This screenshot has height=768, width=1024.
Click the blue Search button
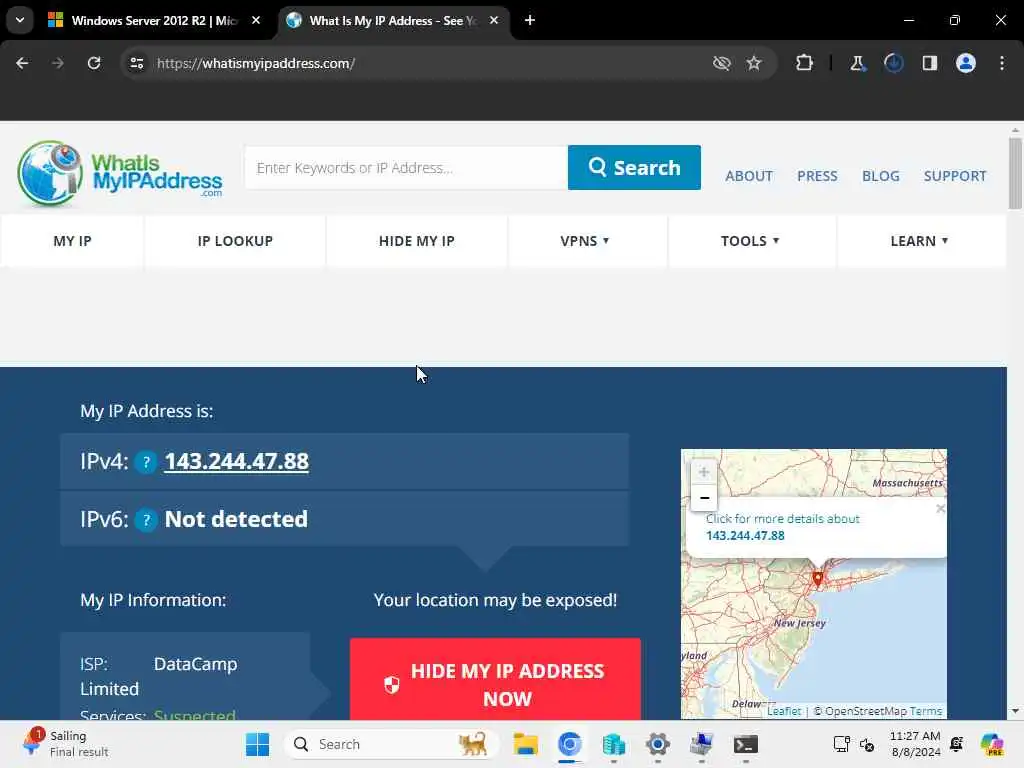point(634,168)
